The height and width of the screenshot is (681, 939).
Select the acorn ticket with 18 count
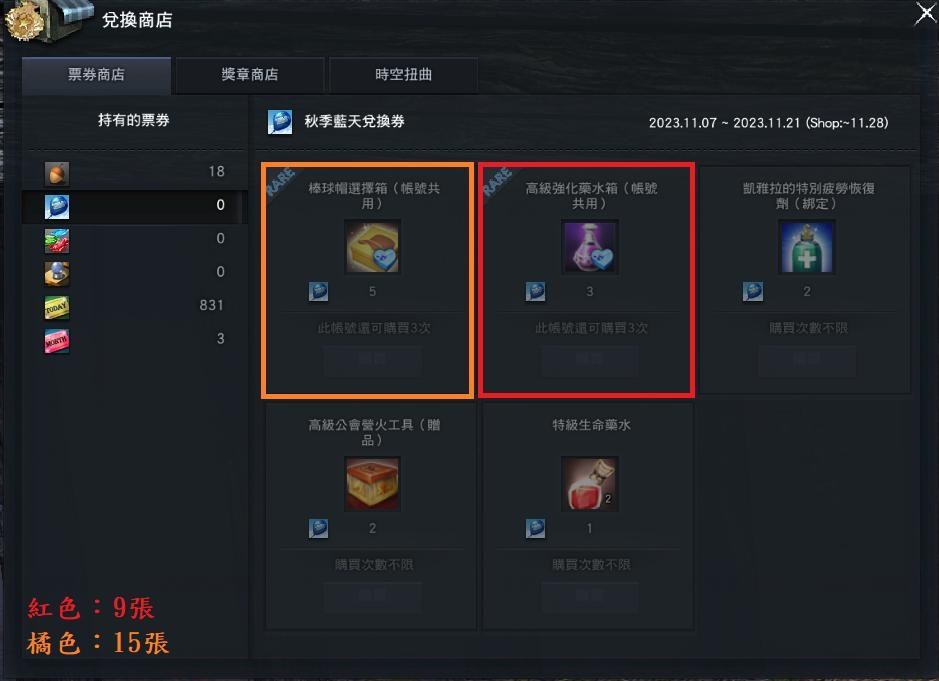135,174
